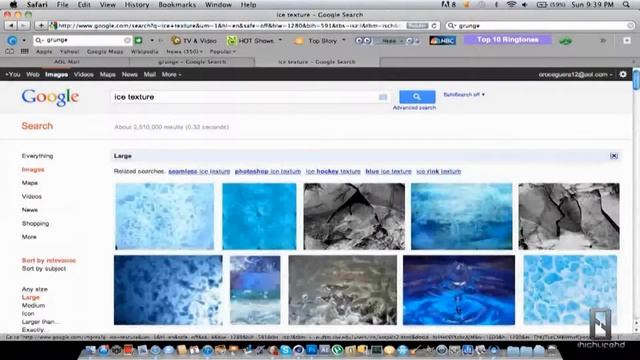Image resolution: width=640 pixels, height=360 pixels.
Task: Expand the More menu in Google bar
Action: [171, 75]
